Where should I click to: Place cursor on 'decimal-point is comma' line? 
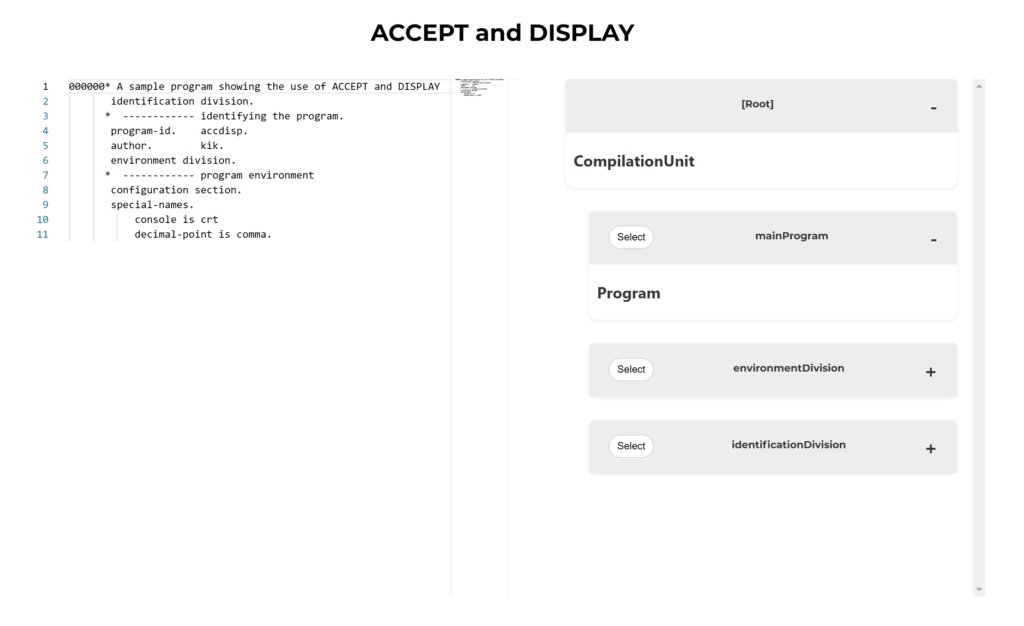point(203,235)
